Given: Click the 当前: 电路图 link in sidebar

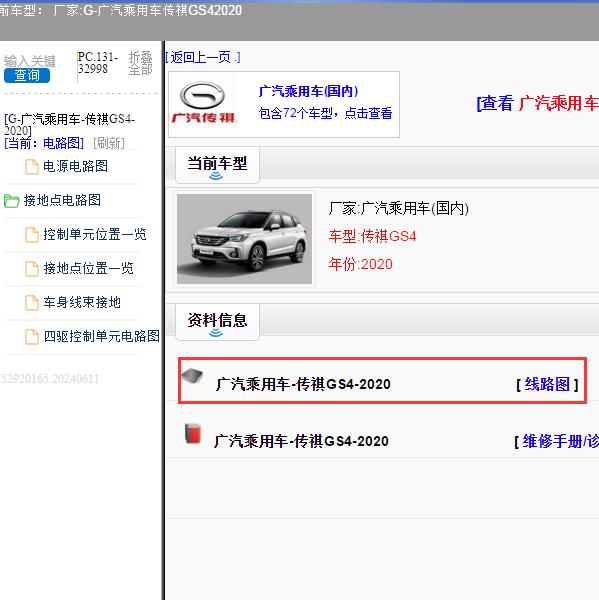Looking at the screenshot, I should (44, 143).
